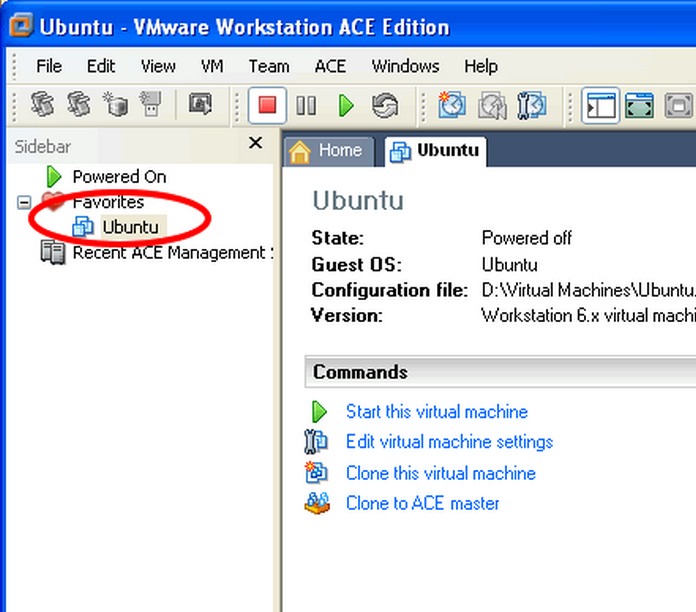
Task: Click Edit virtual machine settings link
Action: click(448, 442)
